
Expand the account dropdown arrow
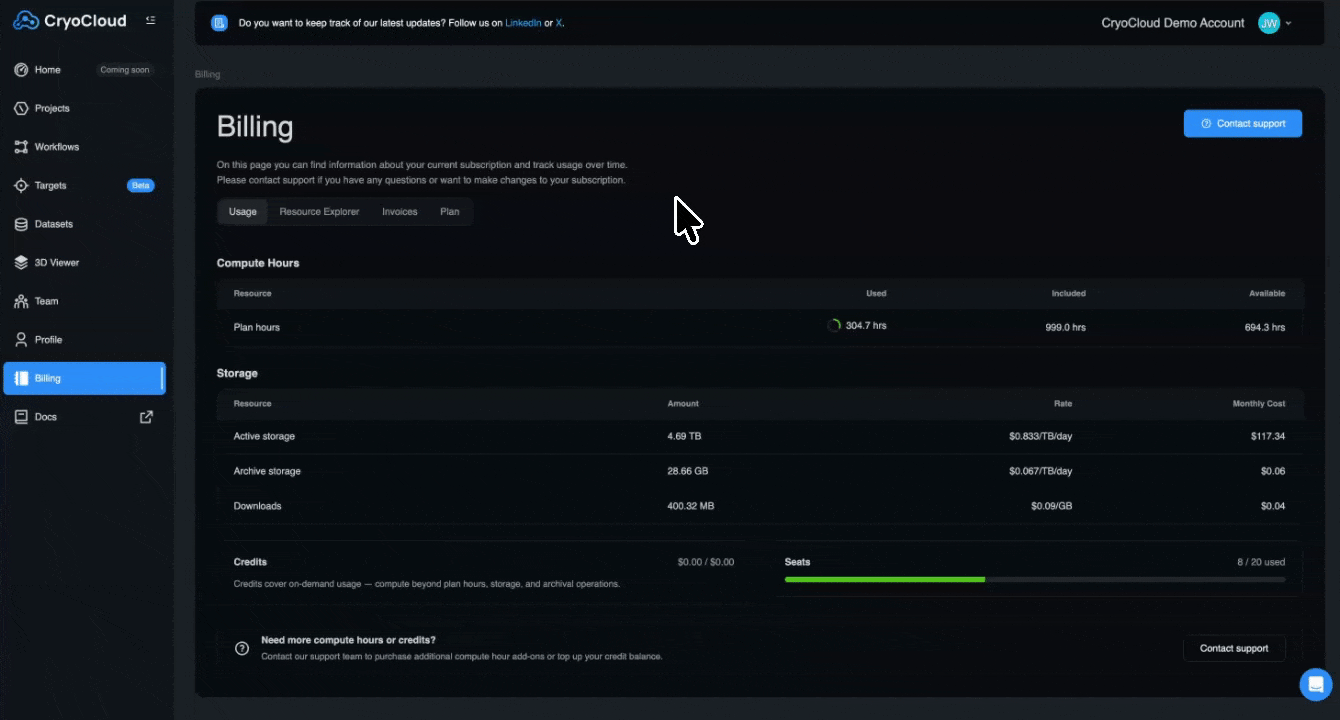pos(1288,23)
